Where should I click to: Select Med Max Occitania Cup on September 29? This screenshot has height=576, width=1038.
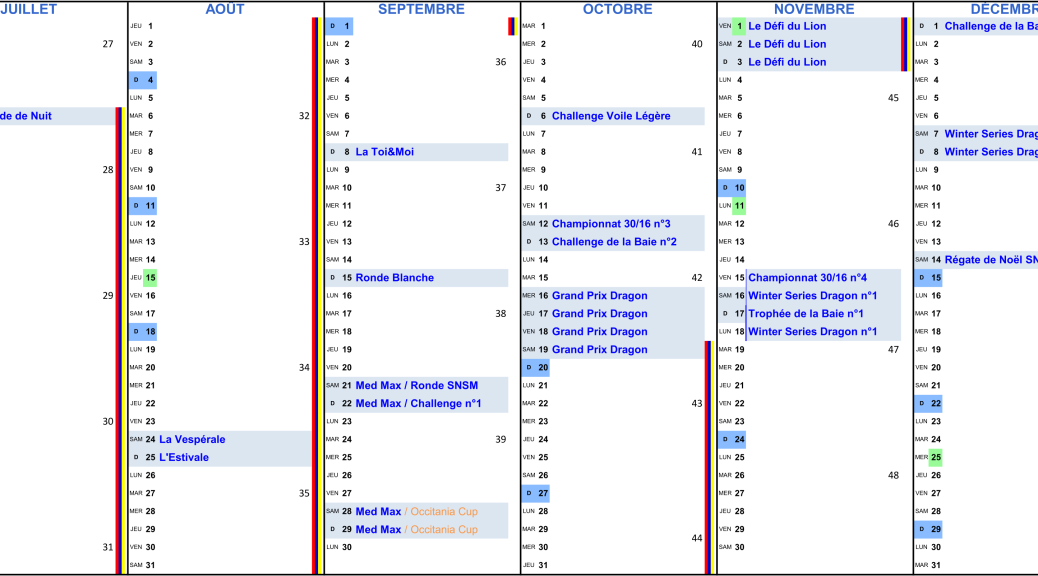tap(416, 530)
